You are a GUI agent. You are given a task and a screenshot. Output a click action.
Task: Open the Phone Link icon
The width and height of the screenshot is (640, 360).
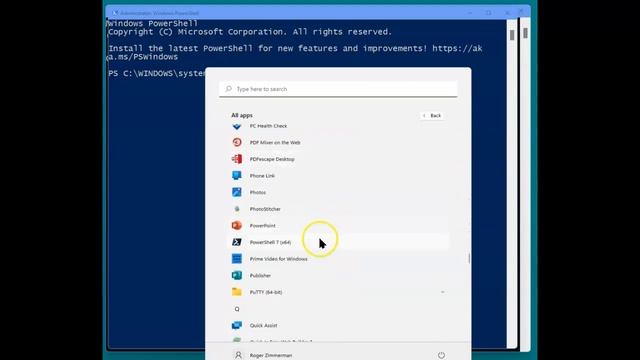pos(237,176)
